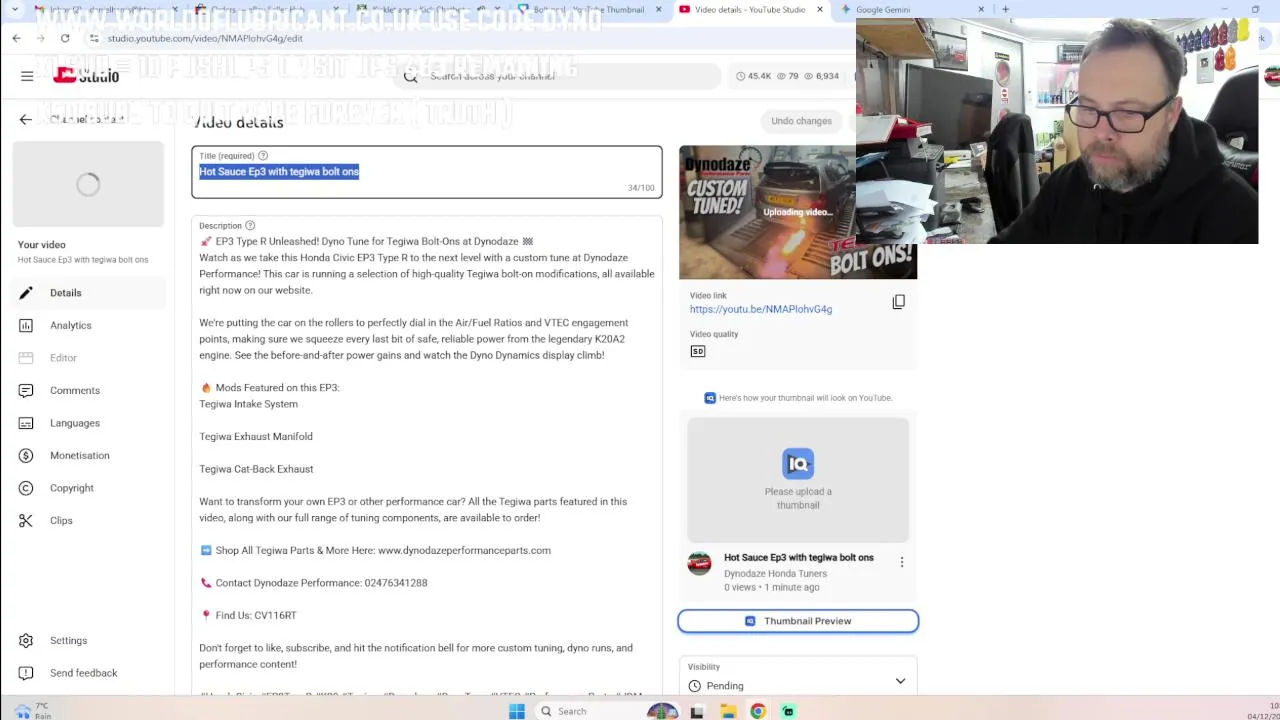The image size is (1280, 720).
Task: Click the Title help question mark
Action: coord(263,156)
